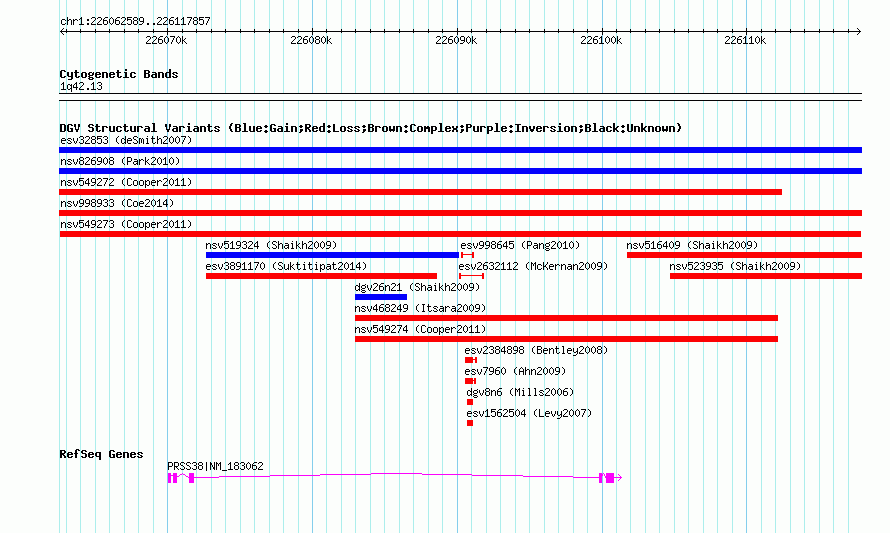Select the red nsv998933 loss bar
This screenshot has width=890, height=533.
click(460, 213)
